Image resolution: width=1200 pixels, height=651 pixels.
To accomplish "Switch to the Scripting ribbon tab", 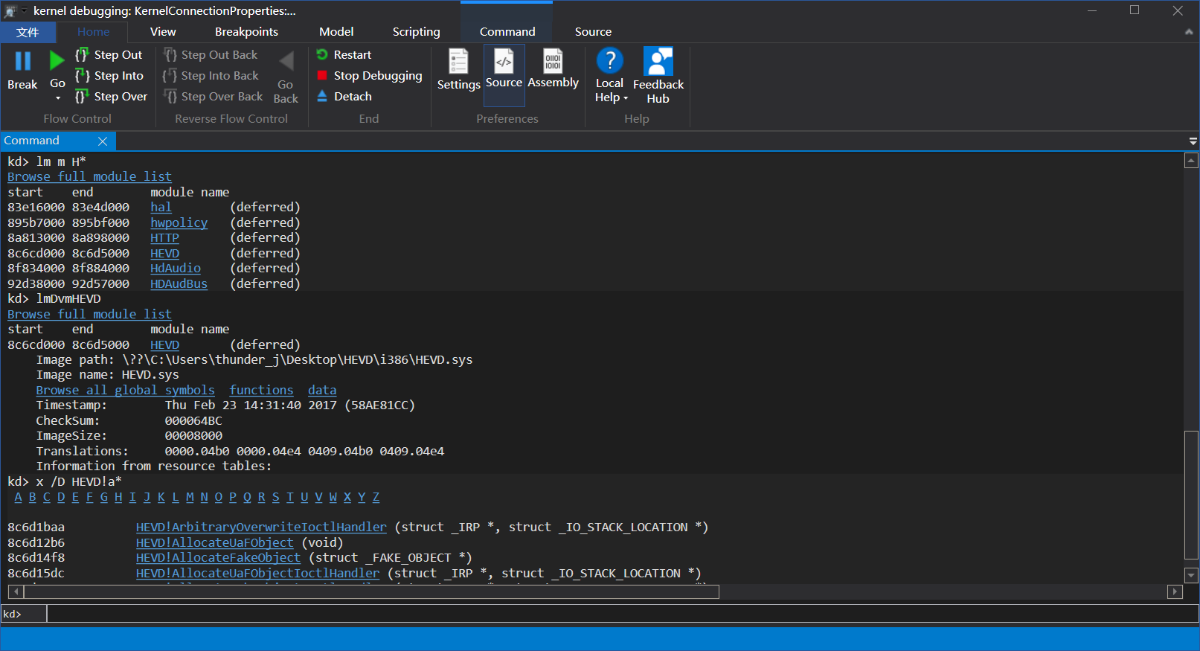I will coord(416,32).
